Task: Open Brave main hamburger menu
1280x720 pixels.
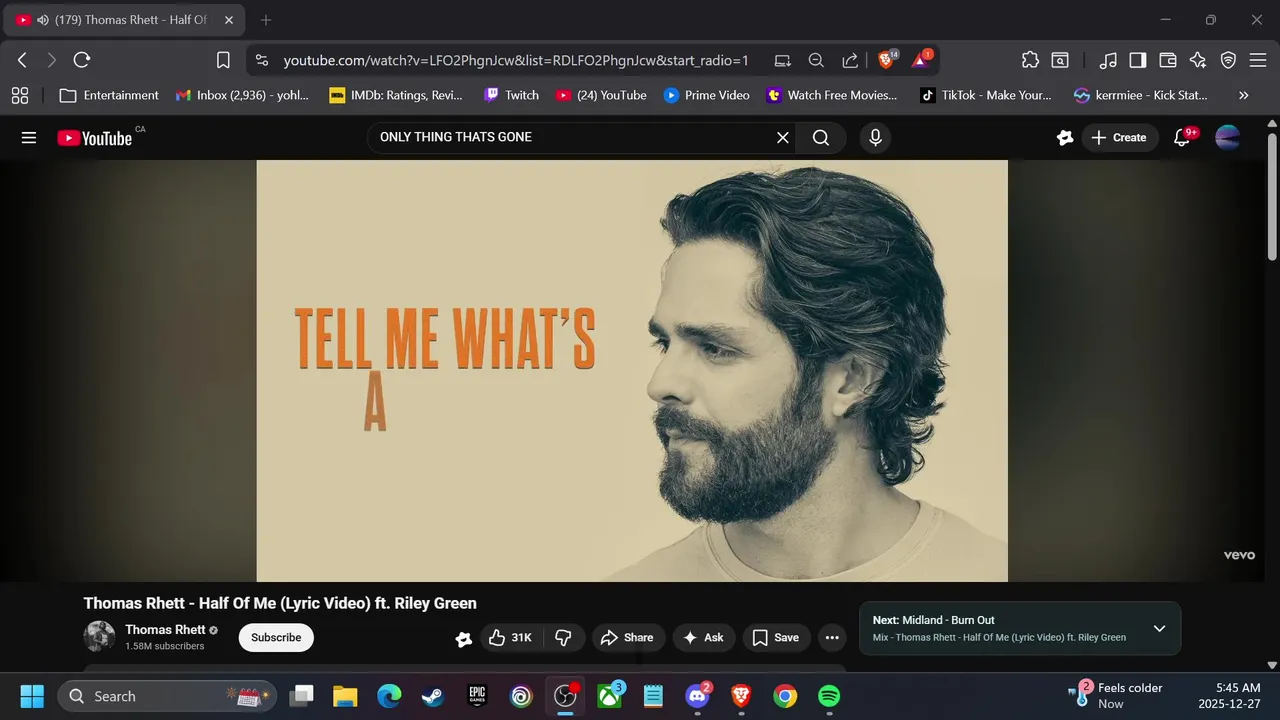Action: pos(1258,60)
